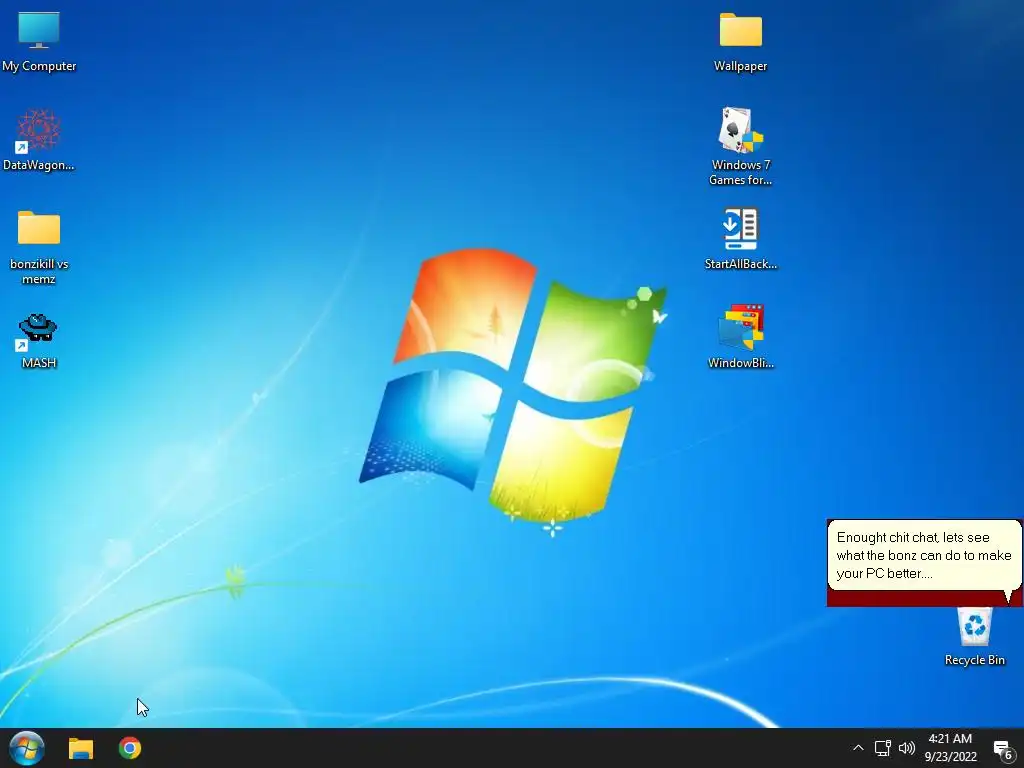Click the network tray icon

coord(882,748)
